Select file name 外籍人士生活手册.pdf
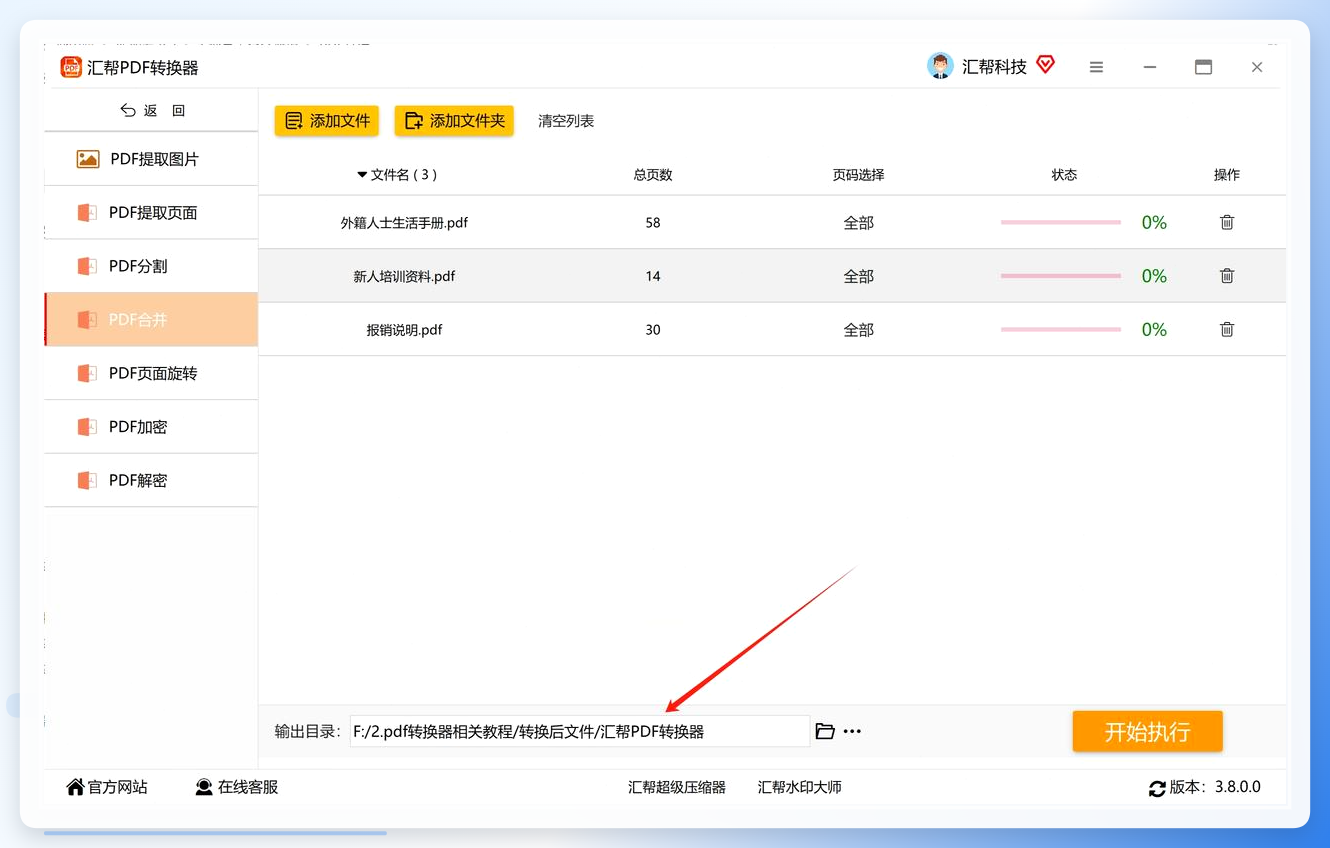 click(x=404, y=223)
